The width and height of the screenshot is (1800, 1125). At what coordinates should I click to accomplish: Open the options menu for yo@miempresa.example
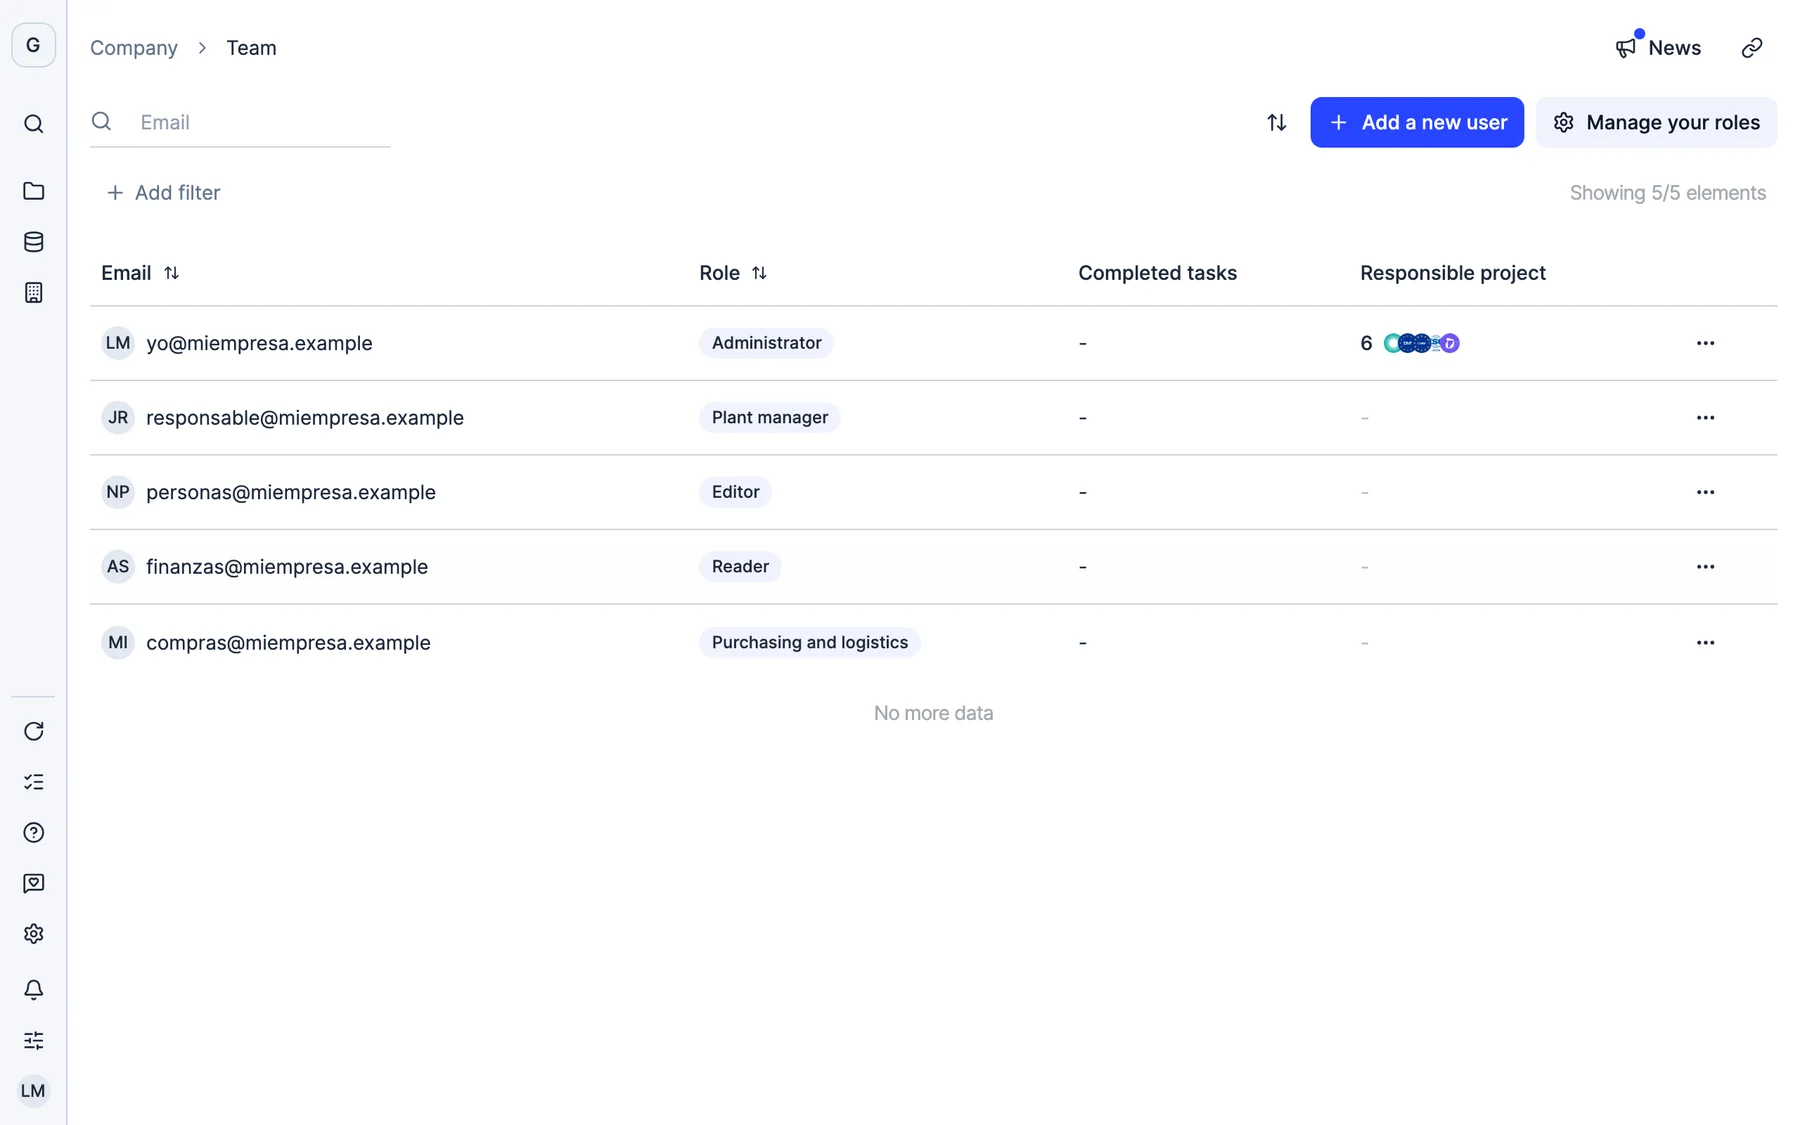(1705, 343)
